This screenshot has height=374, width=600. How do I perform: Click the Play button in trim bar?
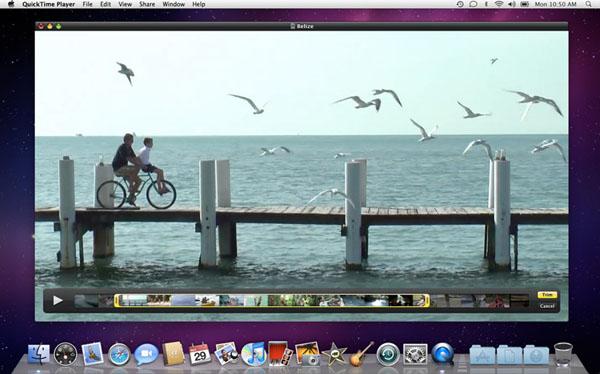click(x=58, y=301)
